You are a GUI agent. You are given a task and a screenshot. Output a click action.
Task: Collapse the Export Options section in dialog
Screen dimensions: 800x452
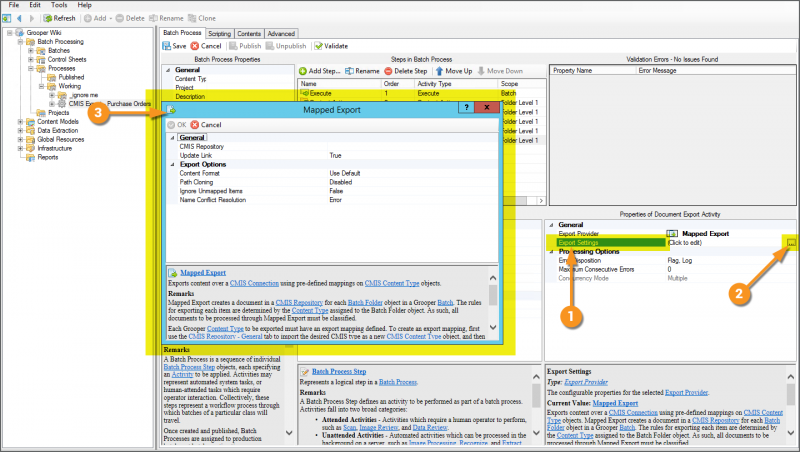[171, 164]
